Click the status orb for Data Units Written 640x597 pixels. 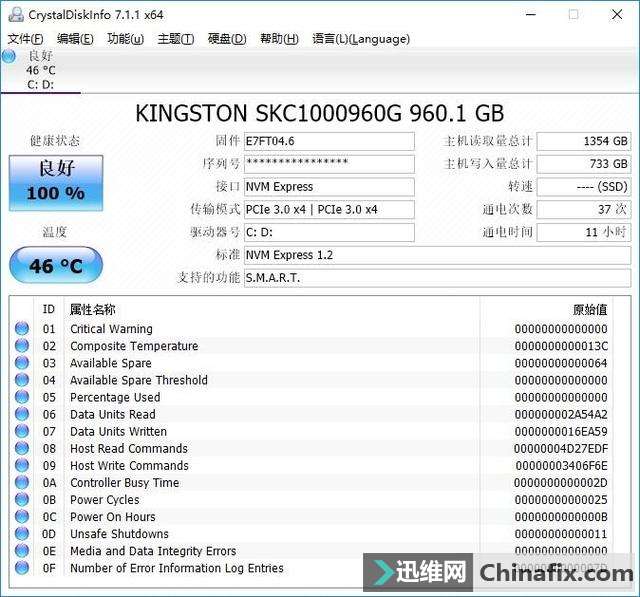(22, 431)
